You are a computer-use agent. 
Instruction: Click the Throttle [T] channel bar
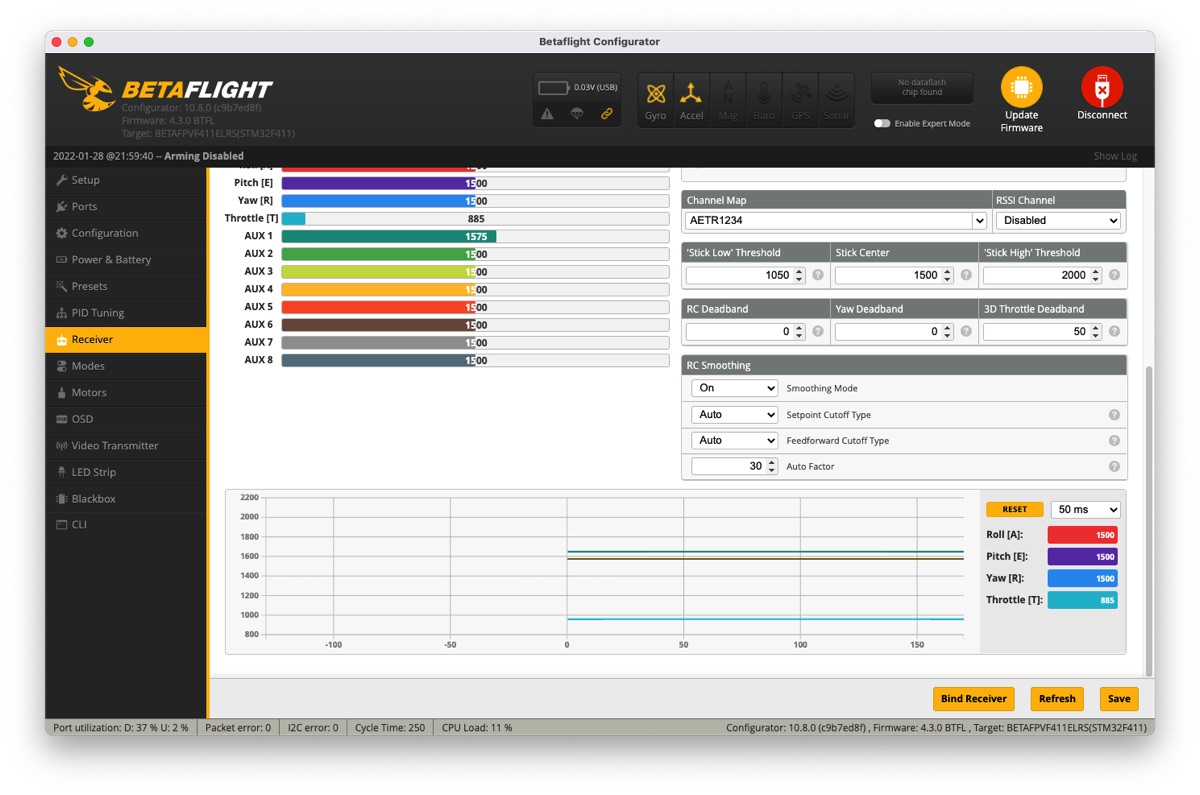click(x=475, y=218)
